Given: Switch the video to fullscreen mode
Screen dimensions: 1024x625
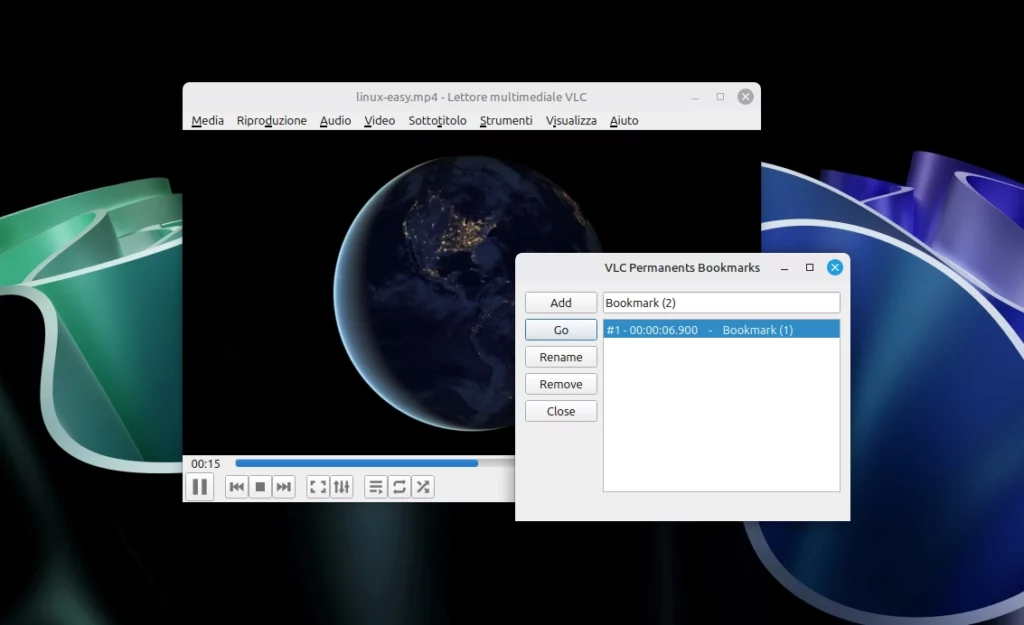Looking at the screenshot, I should click(x=318, y=487).
